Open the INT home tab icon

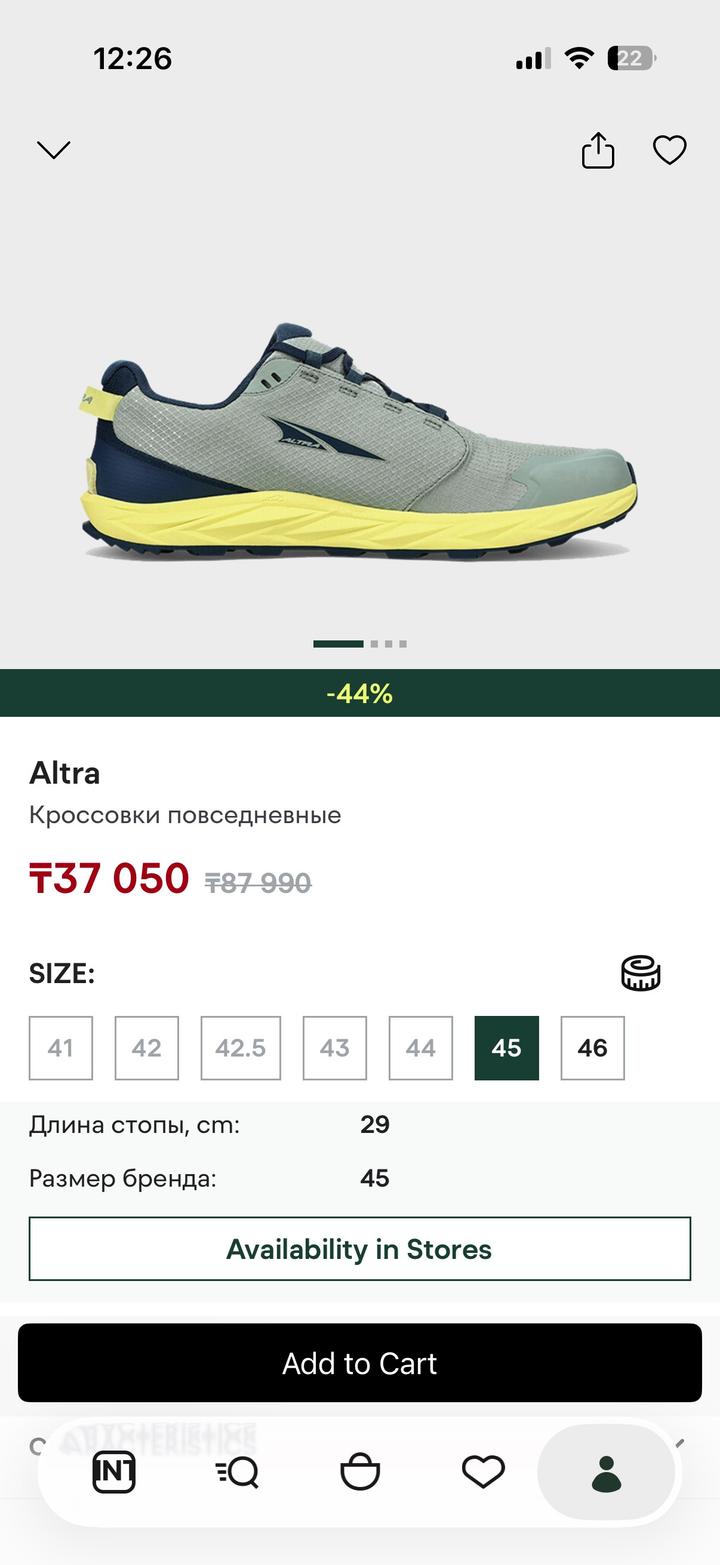pyautogui.click(x=114, y=1472)
